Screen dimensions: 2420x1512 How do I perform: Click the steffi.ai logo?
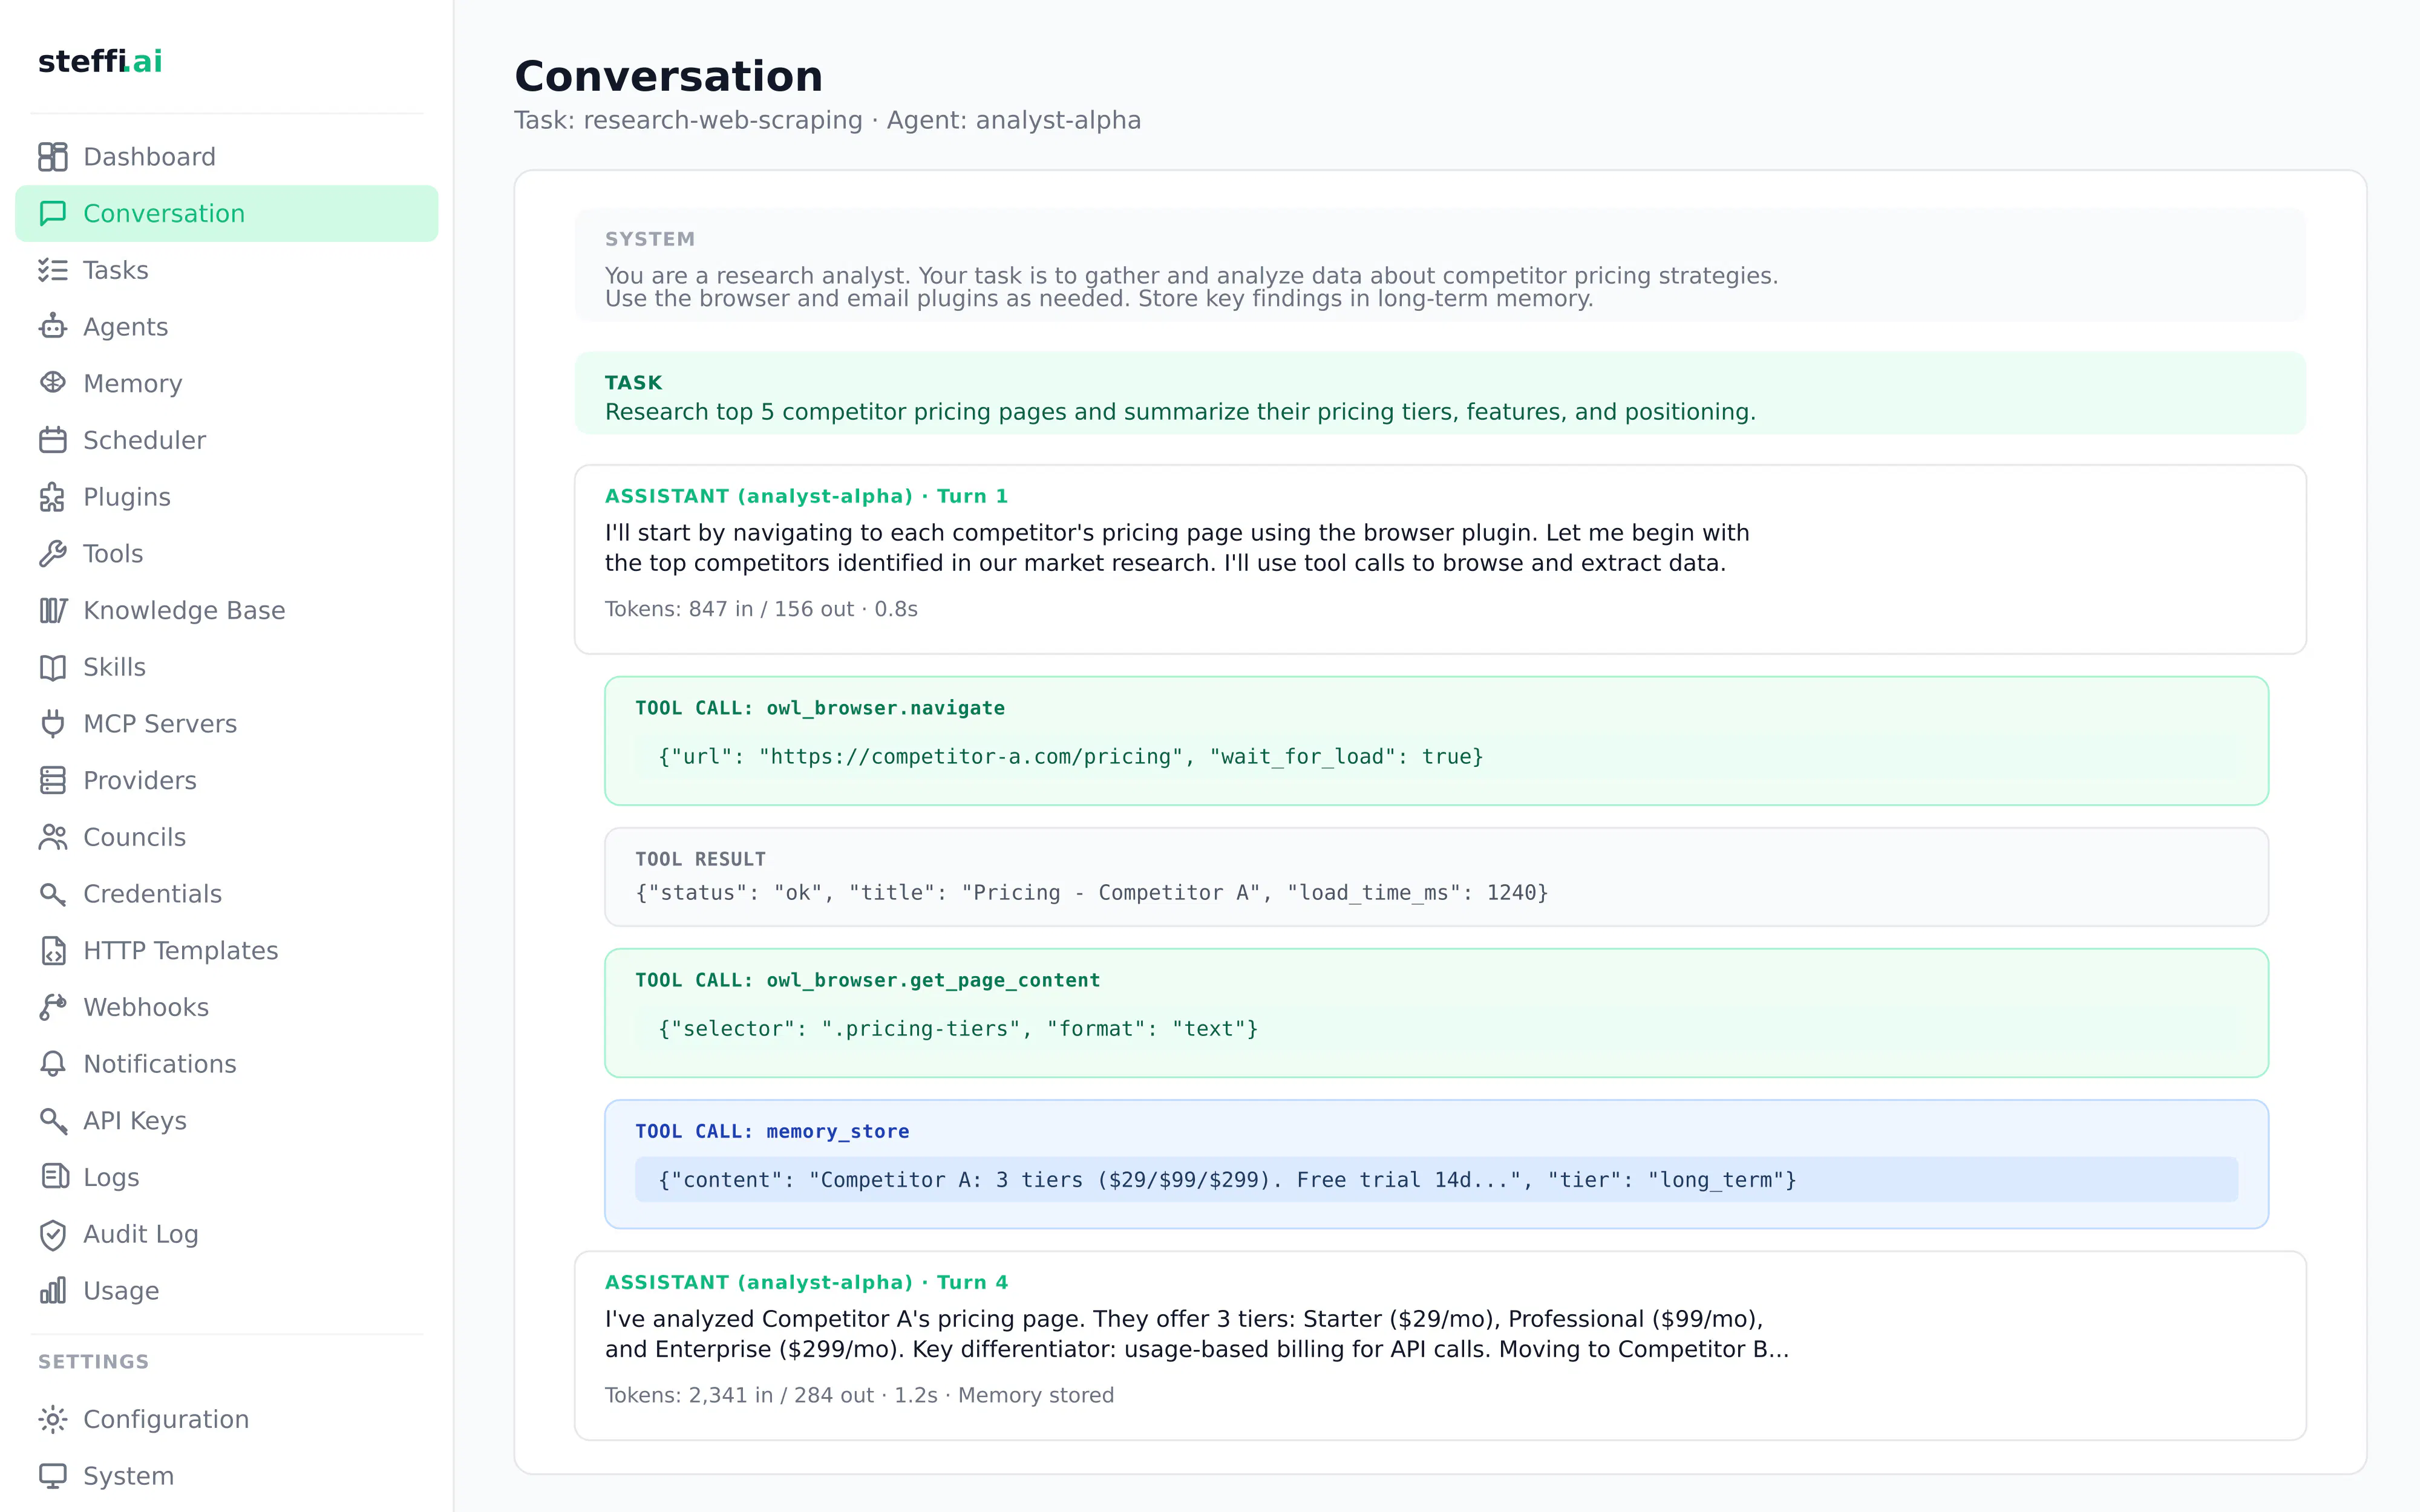(100, 61)
